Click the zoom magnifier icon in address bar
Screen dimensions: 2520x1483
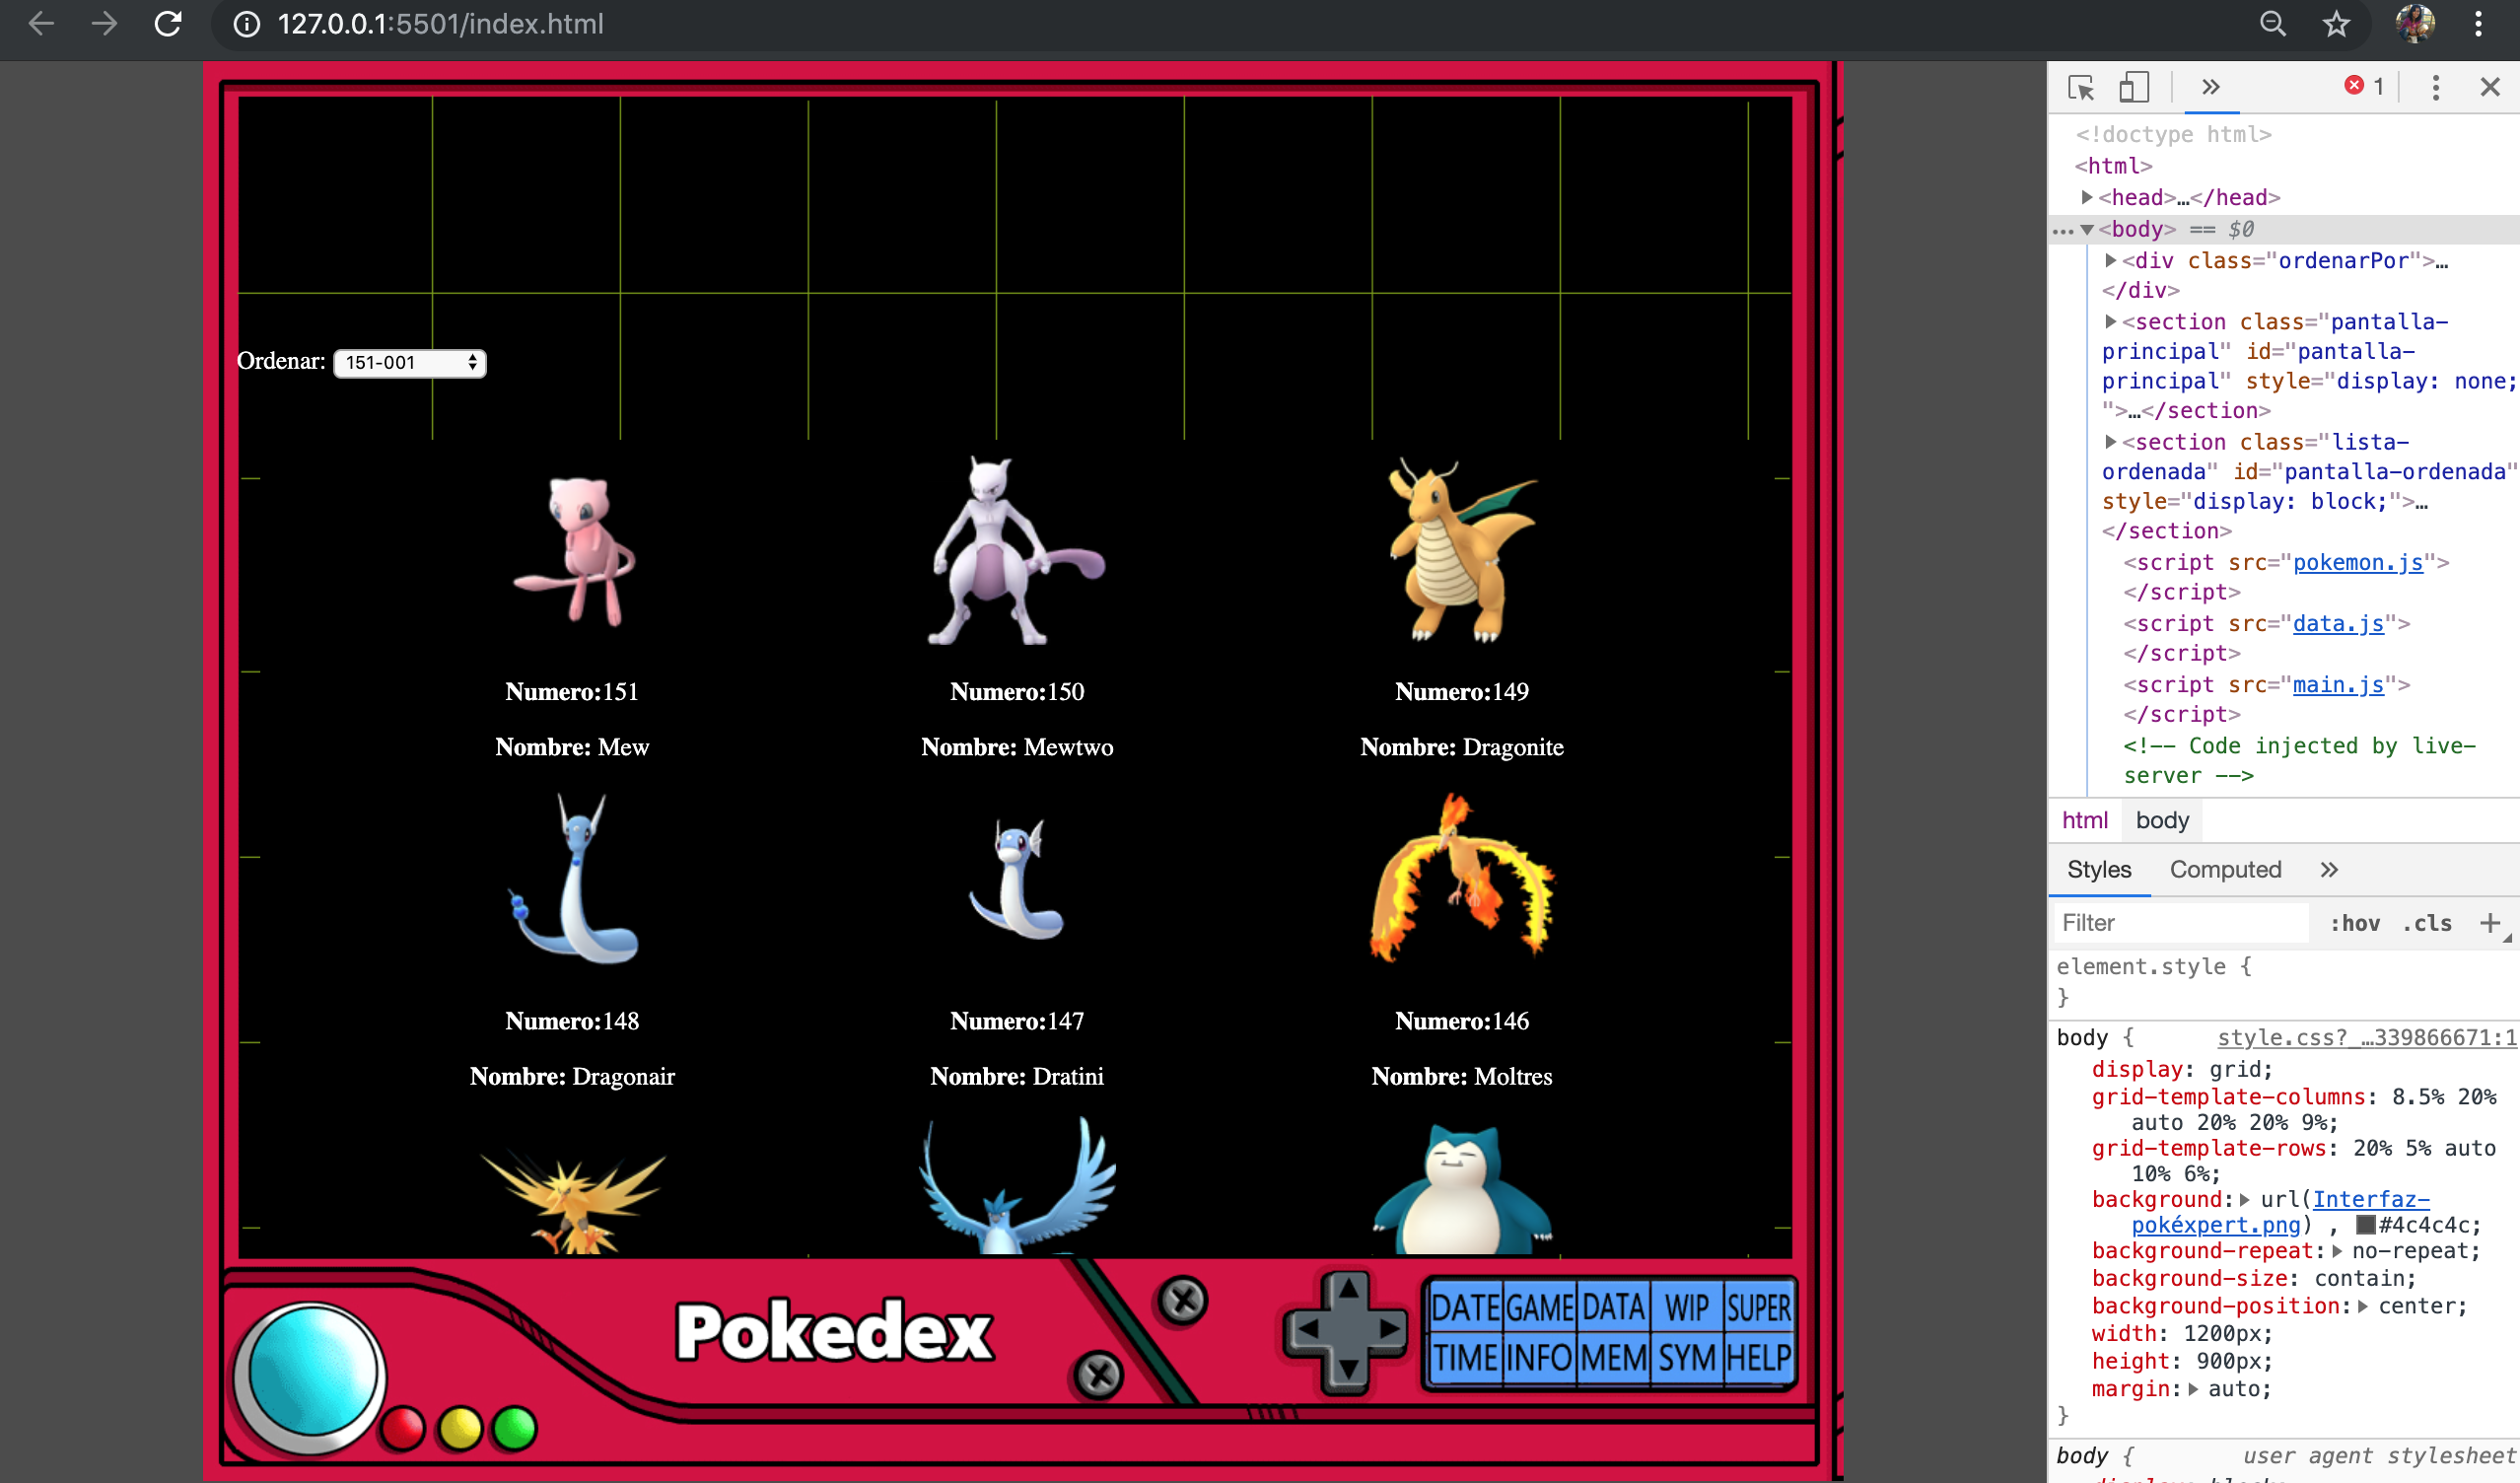[2272, 24]
